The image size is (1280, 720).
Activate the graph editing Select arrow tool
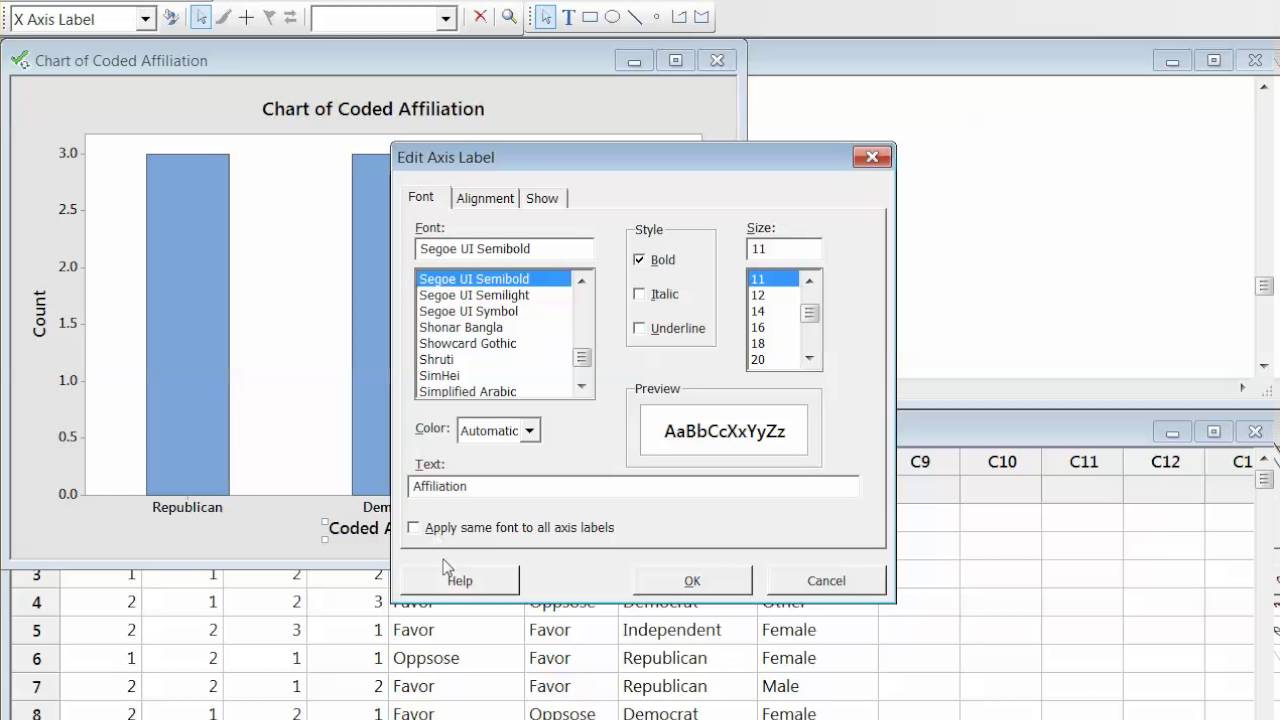pyautogui.click(x=200, y=17)
